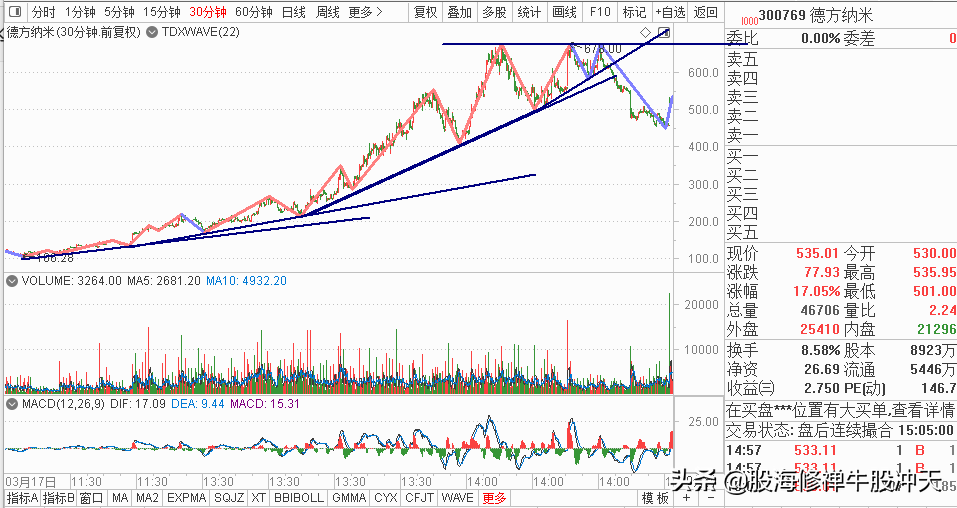Open the TDXWAVE indicator dropdown circle
The height and width of the screenshot is (508, 957).
click(151, 32)
